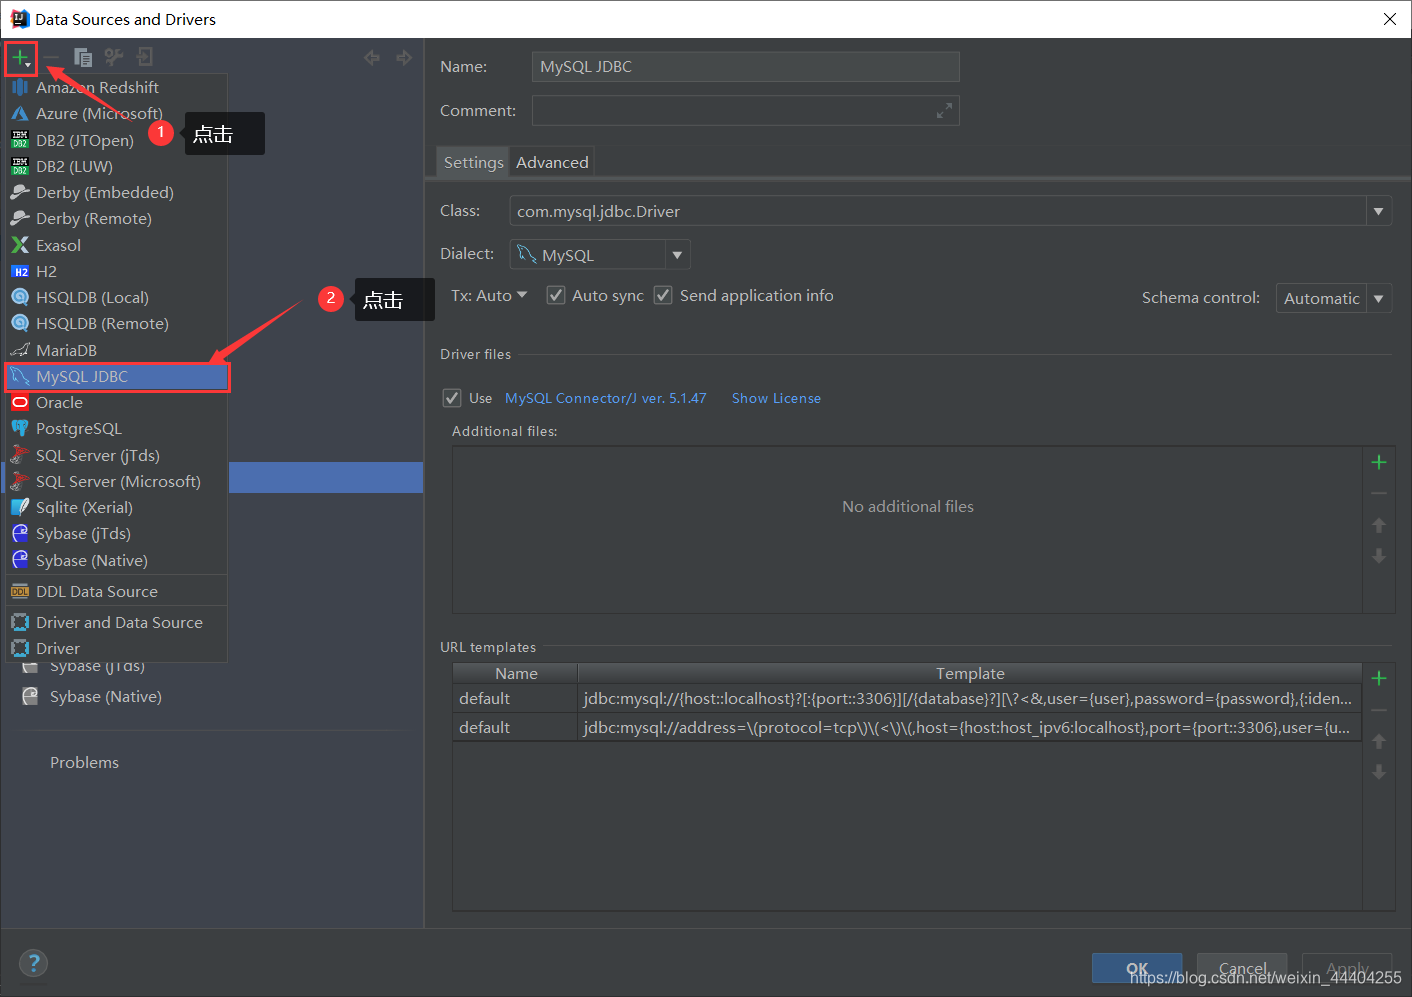Remove URL template with minus icon
This screenshot has width=1412, height=997.
pos(1379,710)
